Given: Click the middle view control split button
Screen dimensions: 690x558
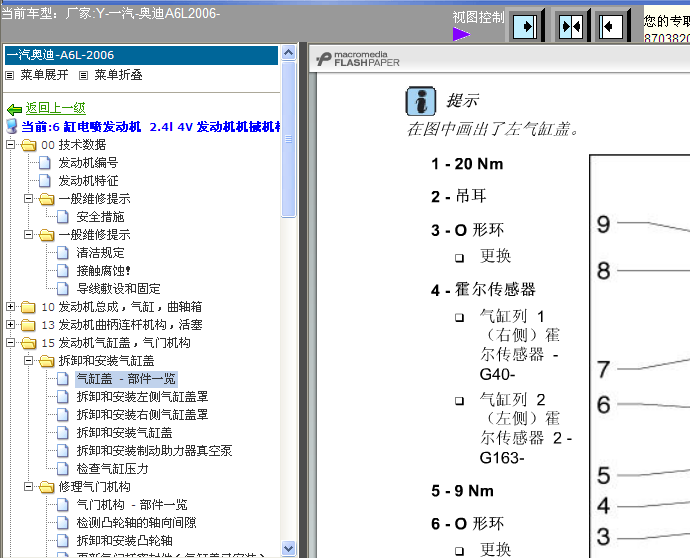Looking at the screenshot, I should click(x=571, y=26).
